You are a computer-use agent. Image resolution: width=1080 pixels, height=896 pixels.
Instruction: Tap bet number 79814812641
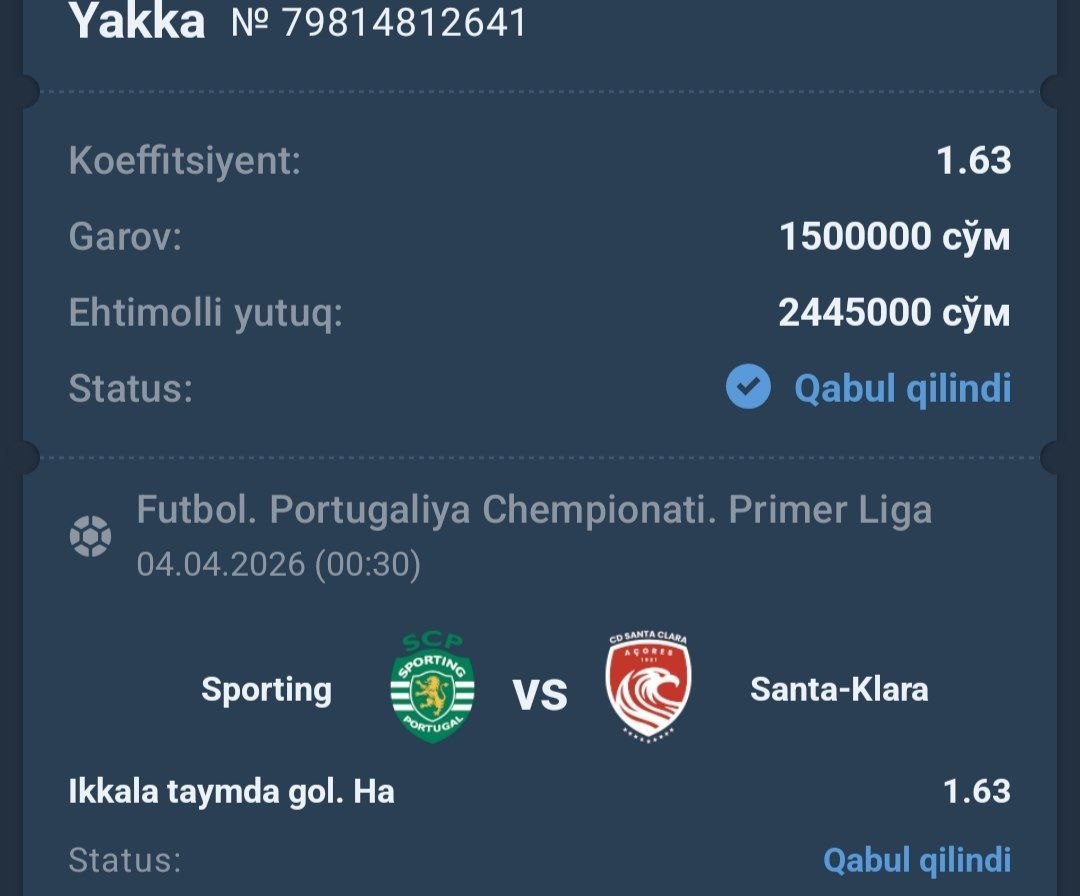[x=379, y=22]
